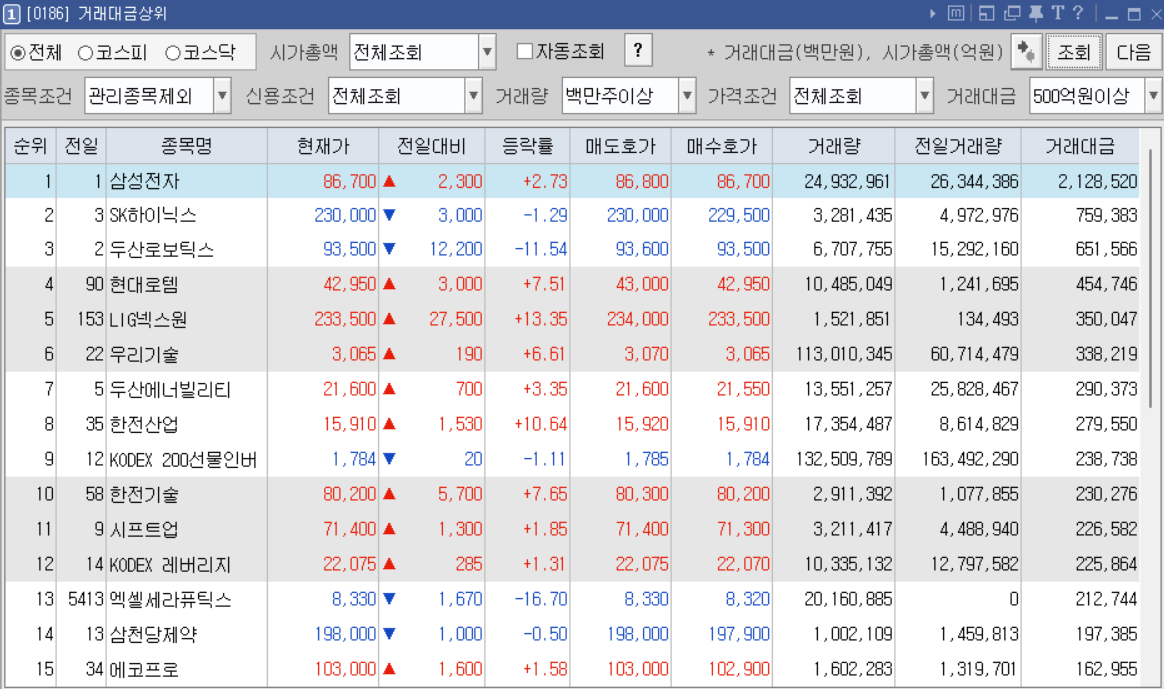Viewport: 1164px width, 689px height.
Task: Click the 매수호가 column header
Action: pos(722,146)
